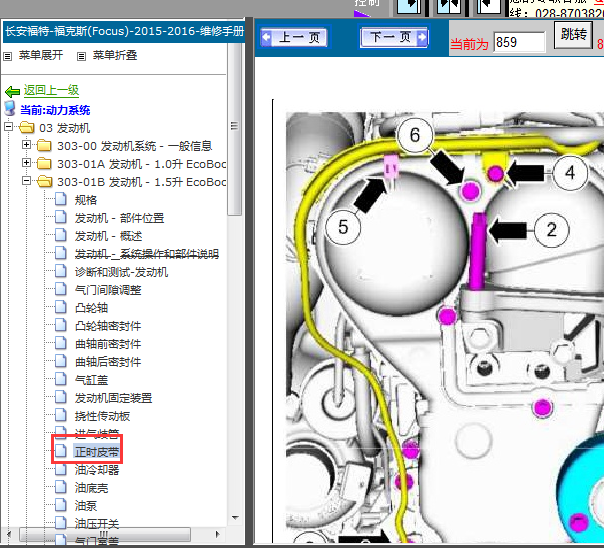Select the 03 发动机 folder icon
Viewport: 604px width, 548px height.
26,127
